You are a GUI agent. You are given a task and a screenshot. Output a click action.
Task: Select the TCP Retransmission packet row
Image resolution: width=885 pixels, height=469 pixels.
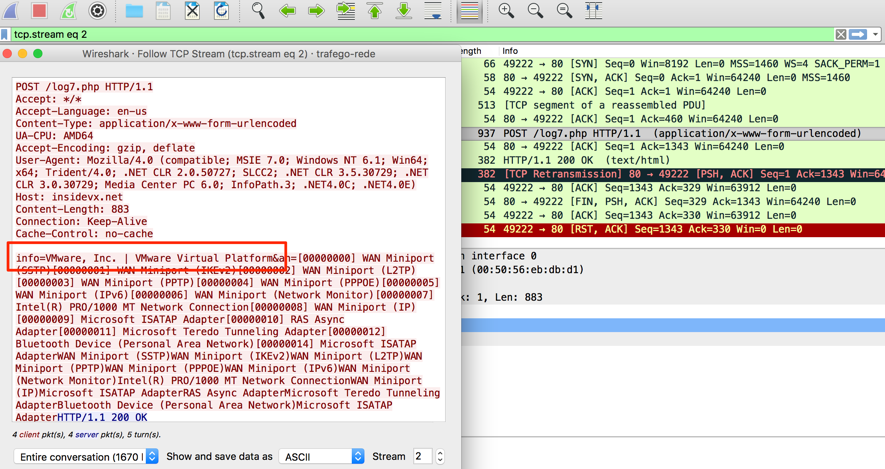(673, 174)
